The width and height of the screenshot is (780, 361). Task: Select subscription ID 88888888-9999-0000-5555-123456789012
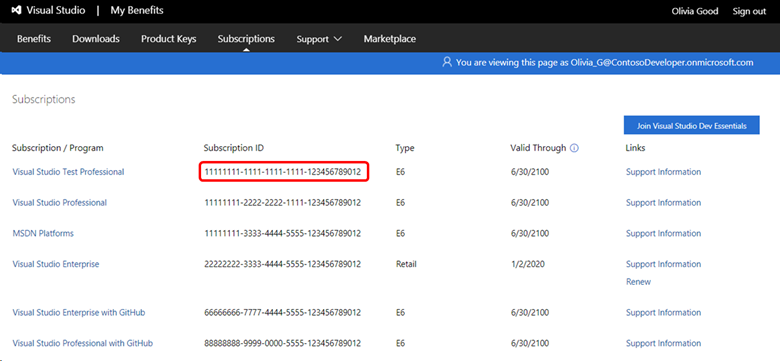pyautogui.click(x=283, y=344)
